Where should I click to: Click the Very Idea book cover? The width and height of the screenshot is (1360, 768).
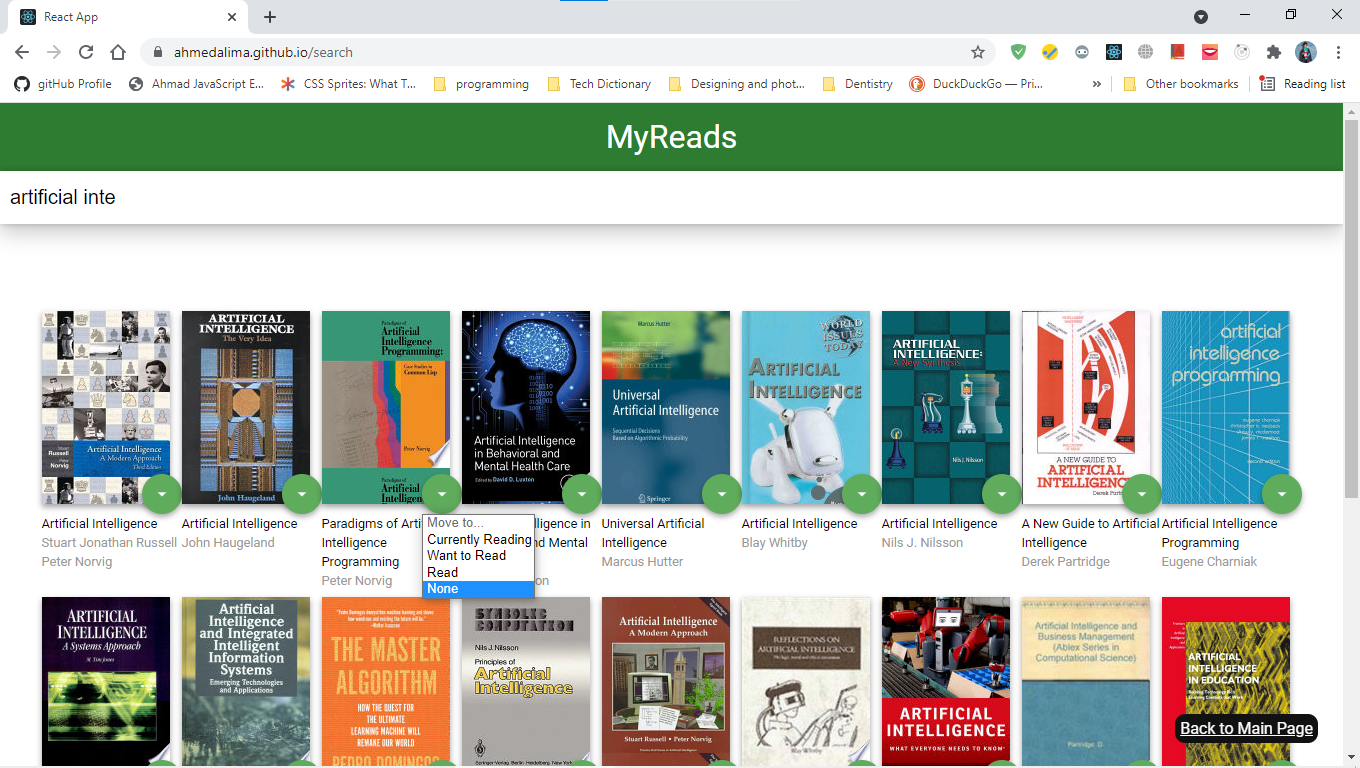[246, 407]
